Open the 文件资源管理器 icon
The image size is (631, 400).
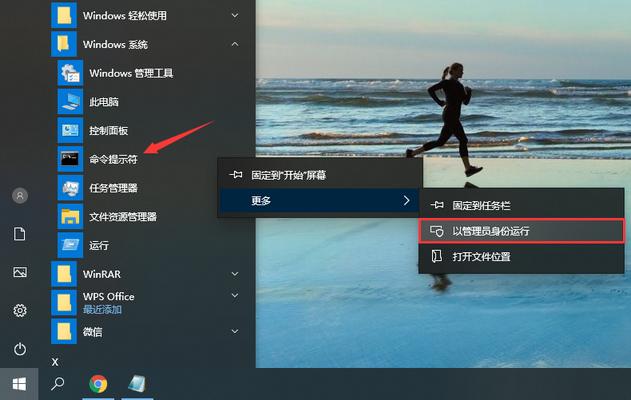point(70,216)
